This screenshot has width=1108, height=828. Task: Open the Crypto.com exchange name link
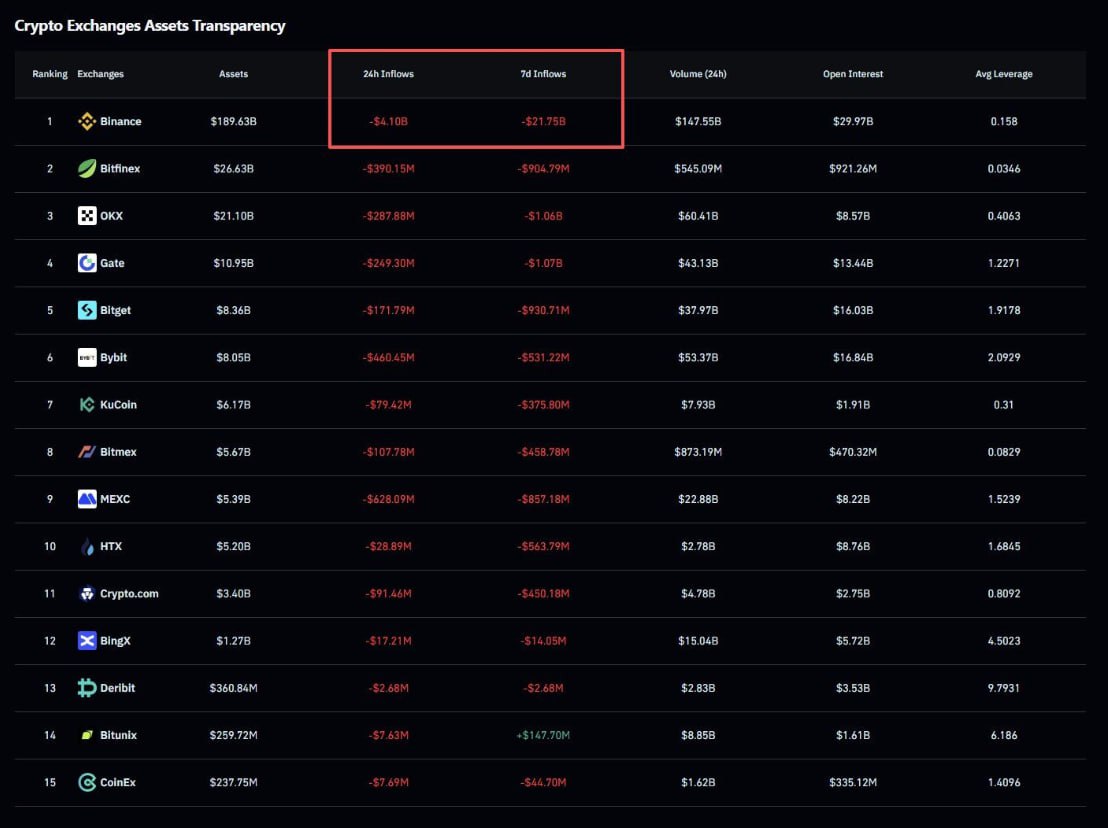click(x=129, y=594)
